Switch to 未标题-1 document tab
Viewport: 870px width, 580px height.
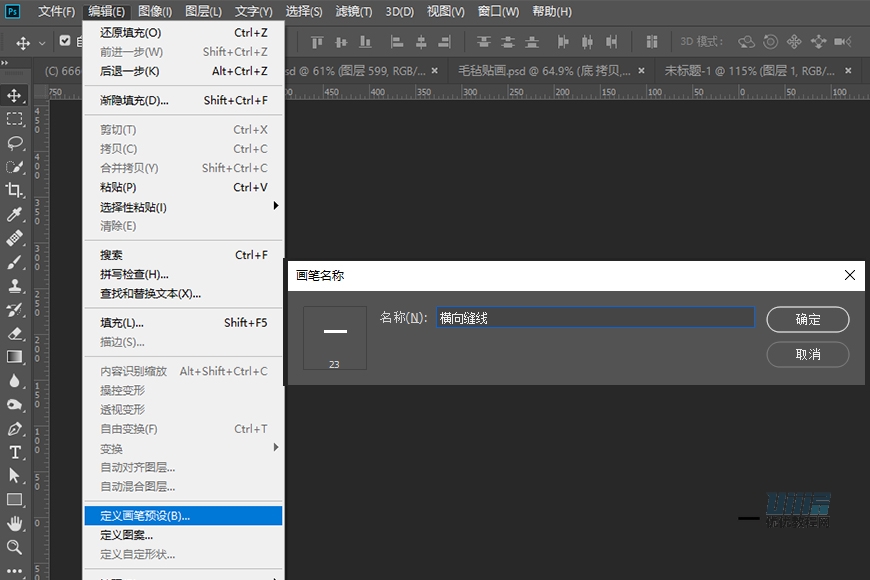point(749,71)
